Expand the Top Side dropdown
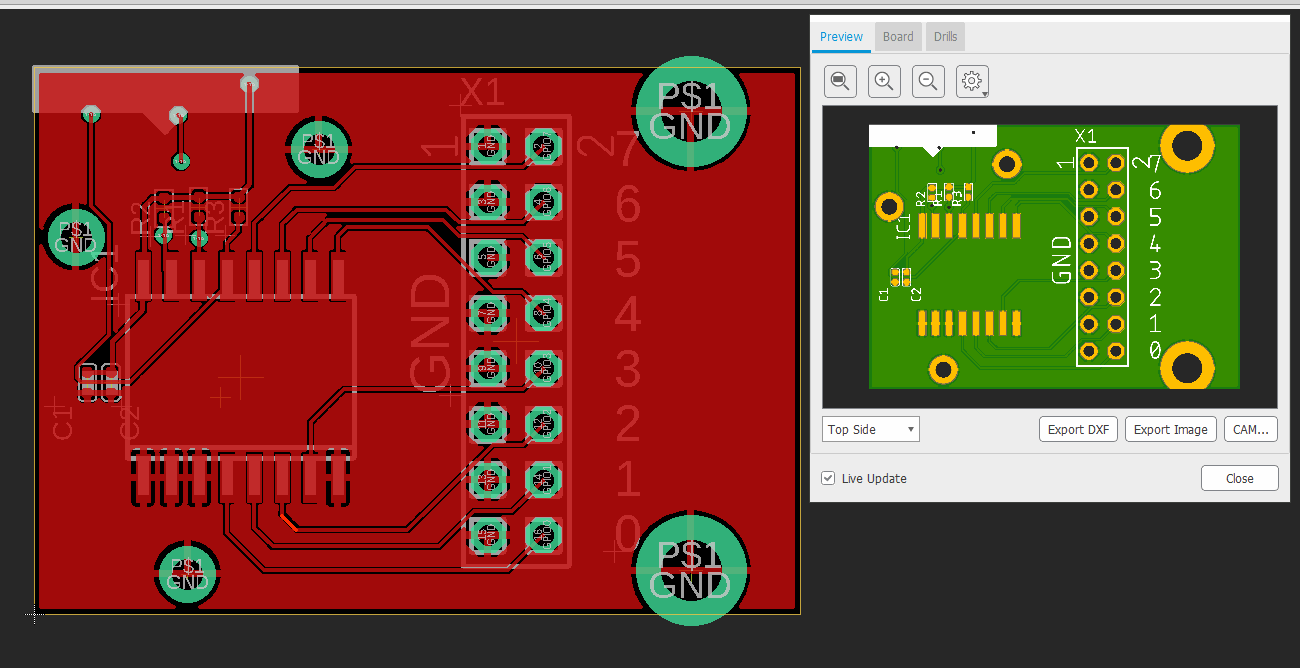 click(870, 430)
